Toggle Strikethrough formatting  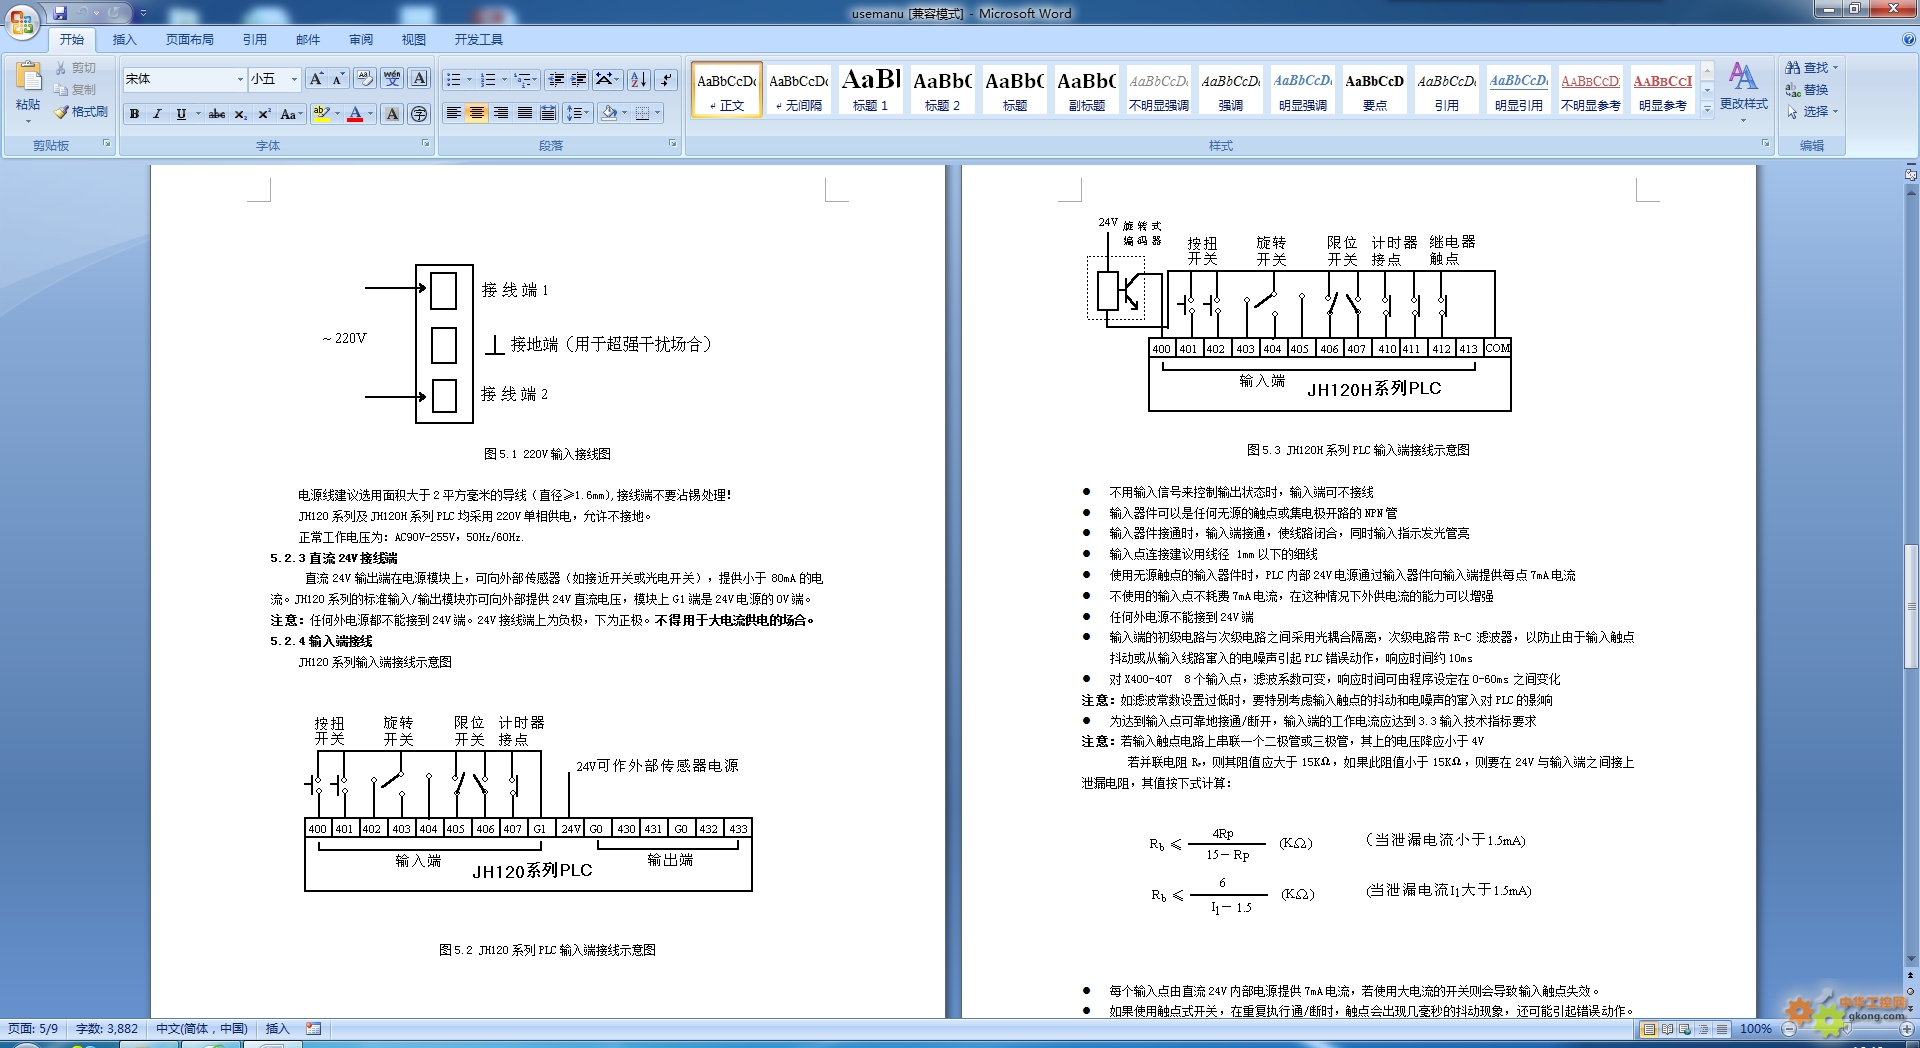click(217, 114)
